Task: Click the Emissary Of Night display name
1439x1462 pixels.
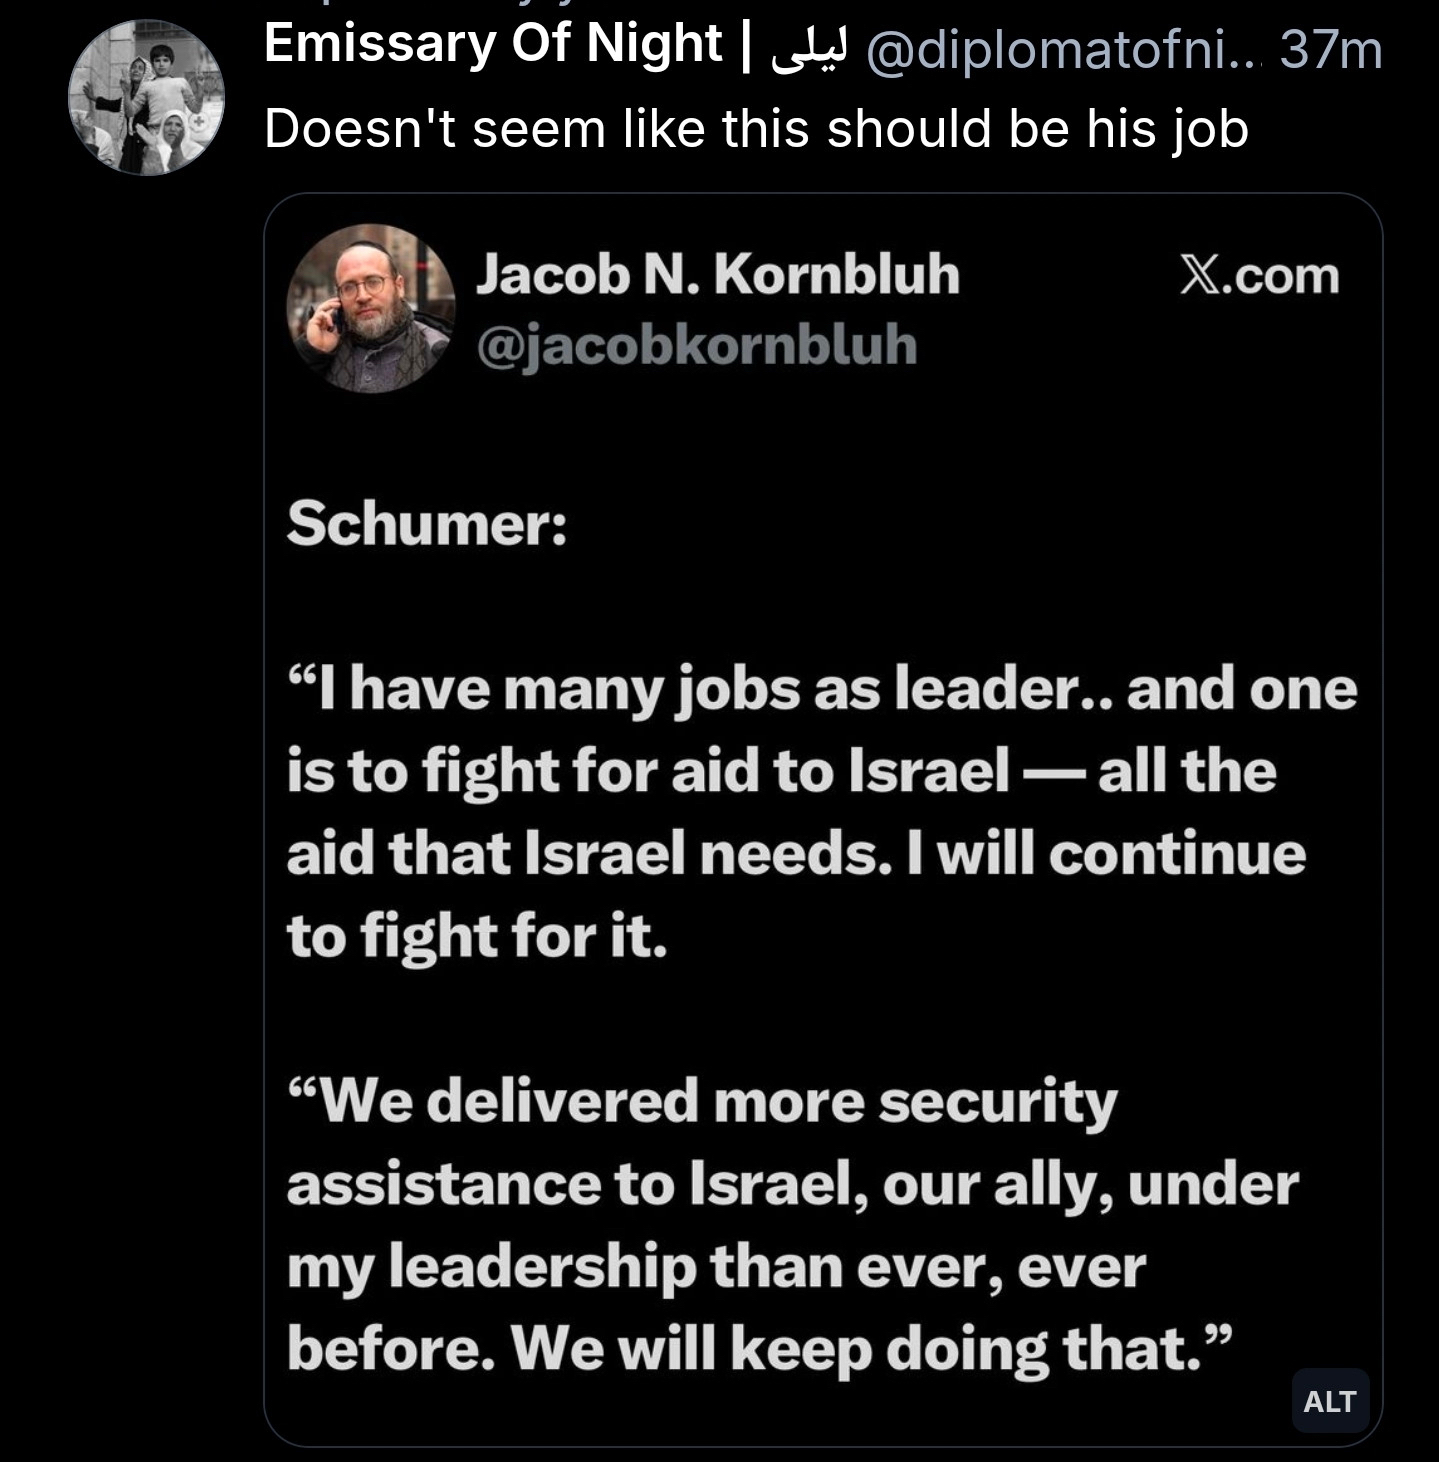Action: [492, 44]
